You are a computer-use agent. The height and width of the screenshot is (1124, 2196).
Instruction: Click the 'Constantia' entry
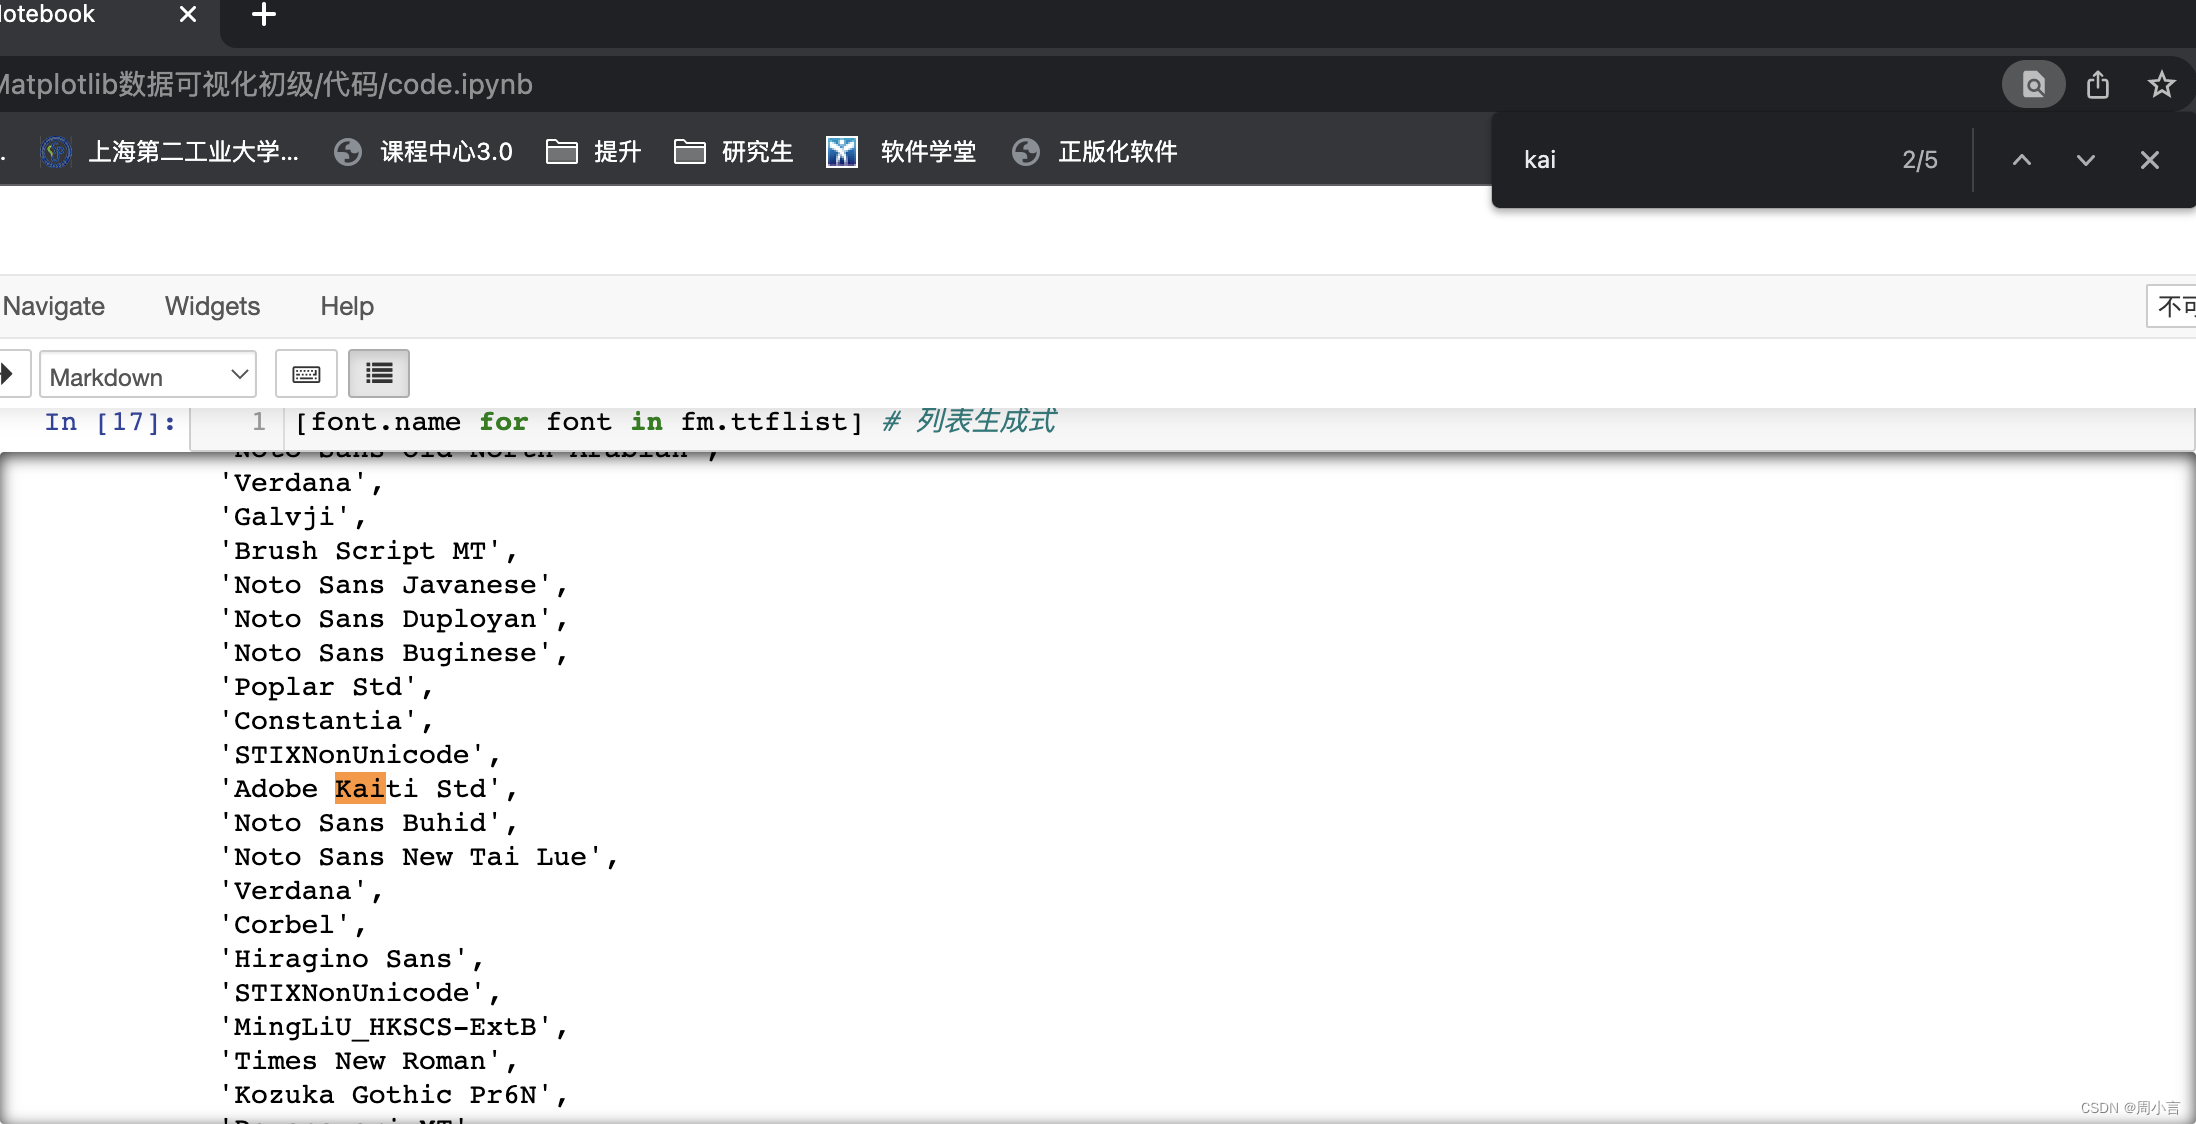coord(326,721)
